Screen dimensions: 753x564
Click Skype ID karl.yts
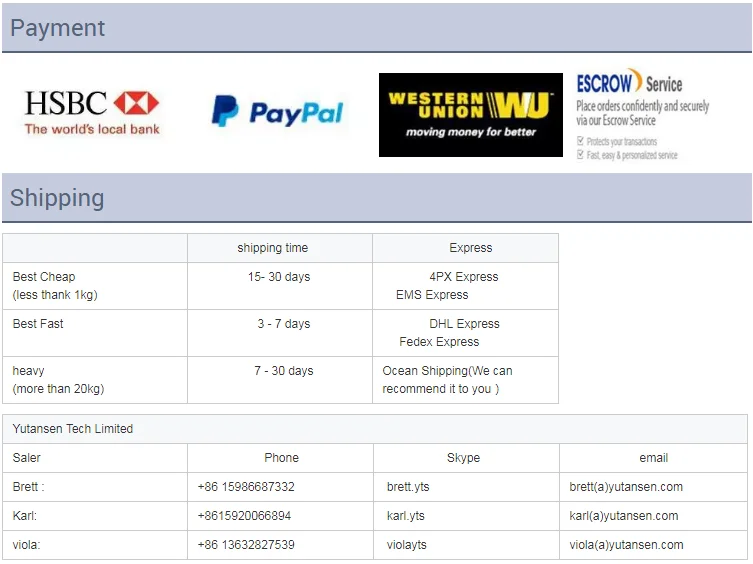[405, 516]
